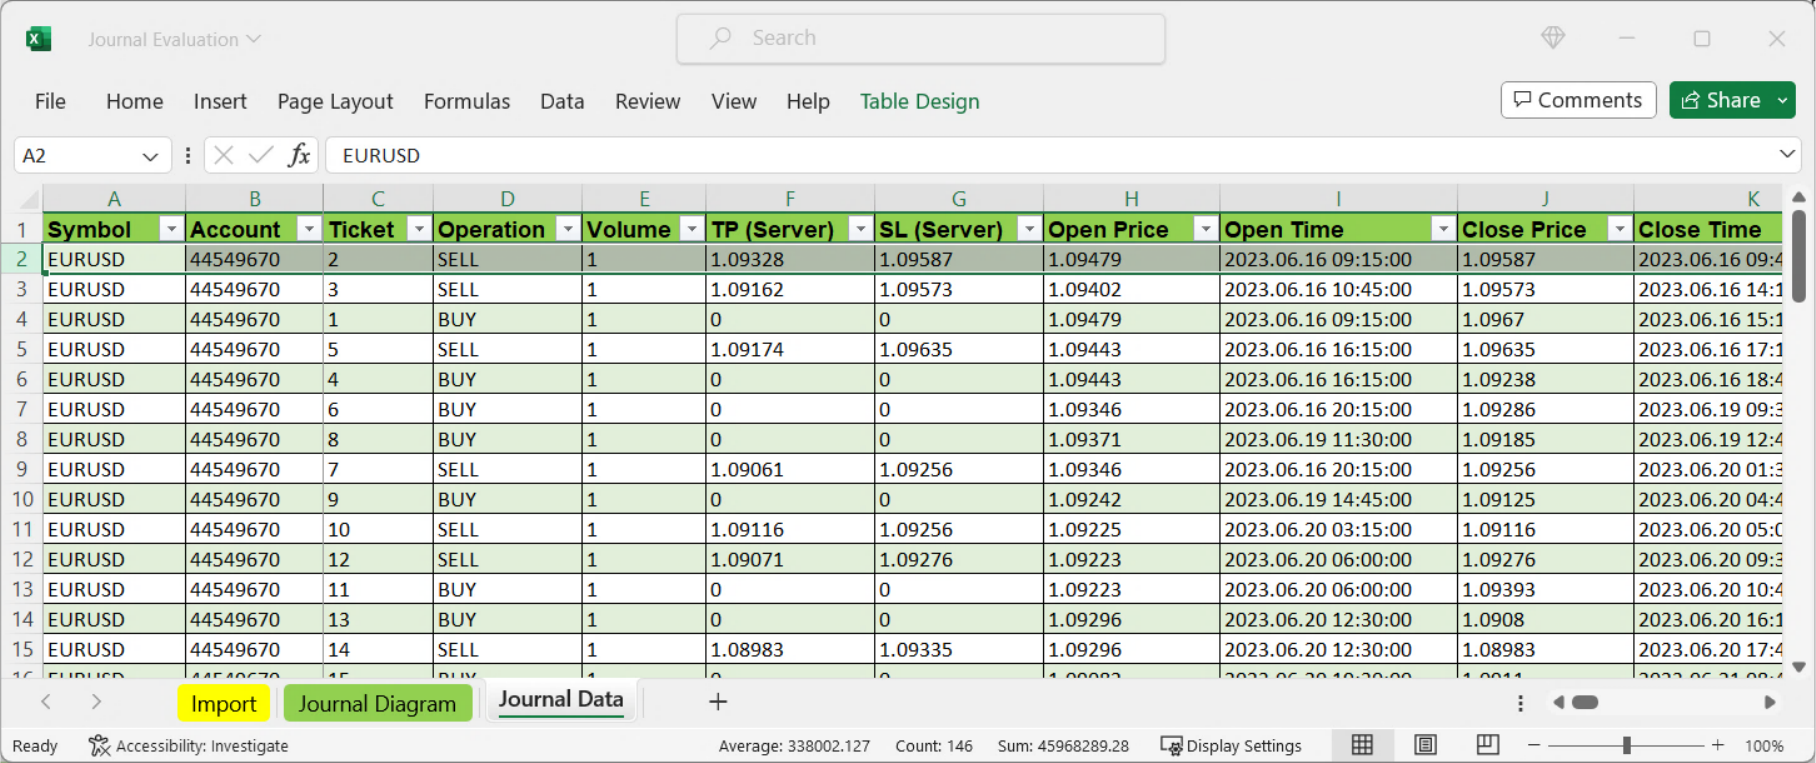Click the Comments button
This screenshot has height=763, width=1816.
[1578, 100]
